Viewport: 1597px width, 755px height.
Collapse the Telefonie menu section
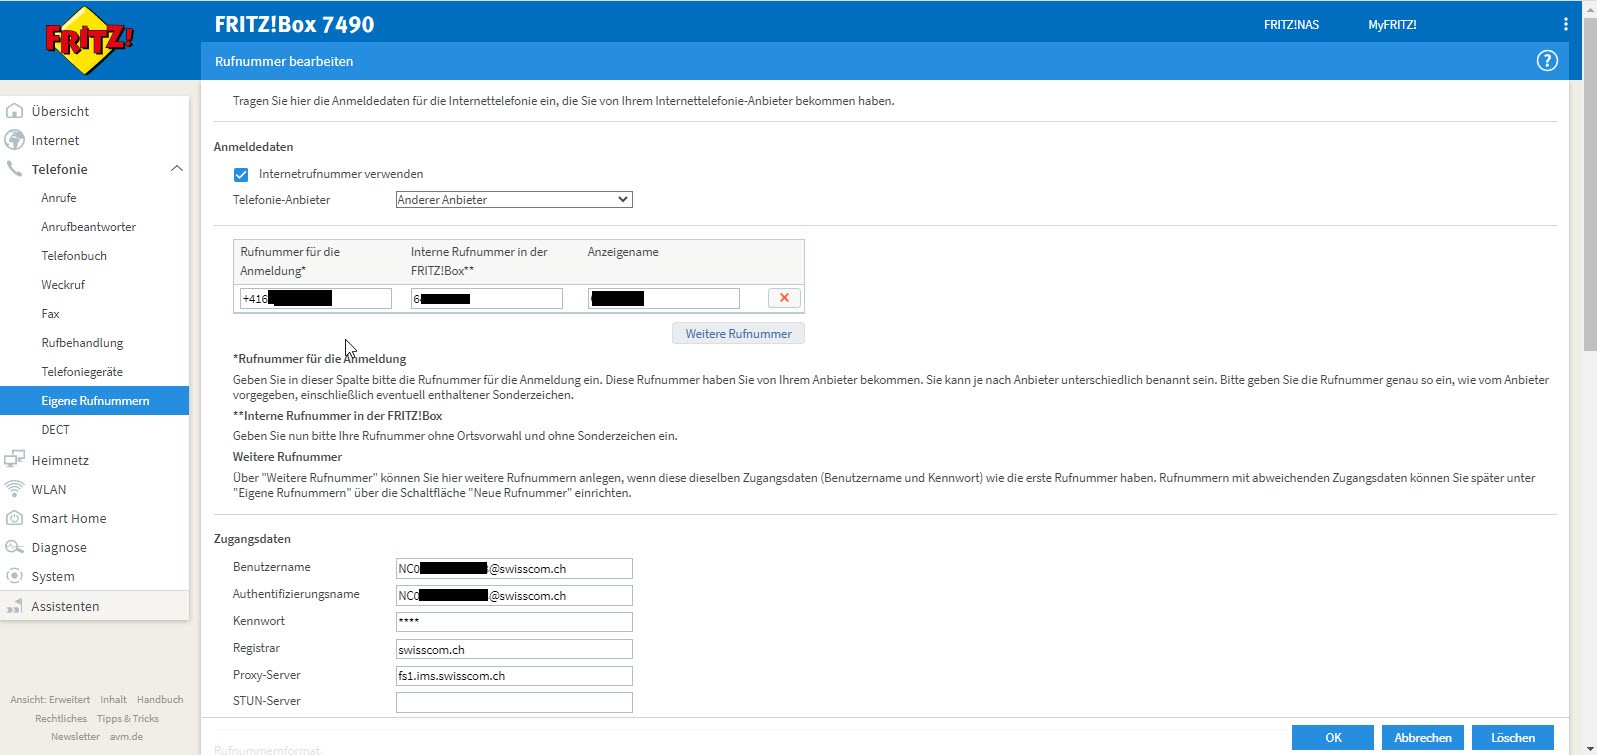(177, 169)
